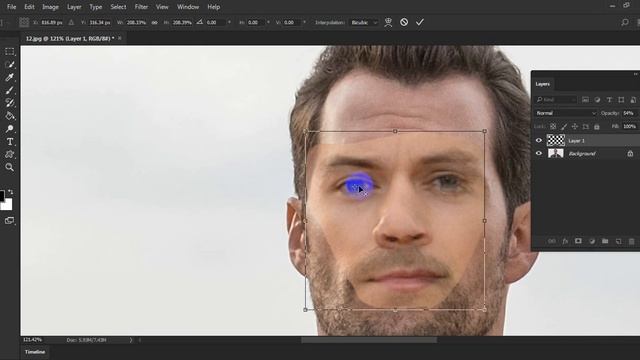
Task: Click the reference point location grid
Action: point(24,22)
